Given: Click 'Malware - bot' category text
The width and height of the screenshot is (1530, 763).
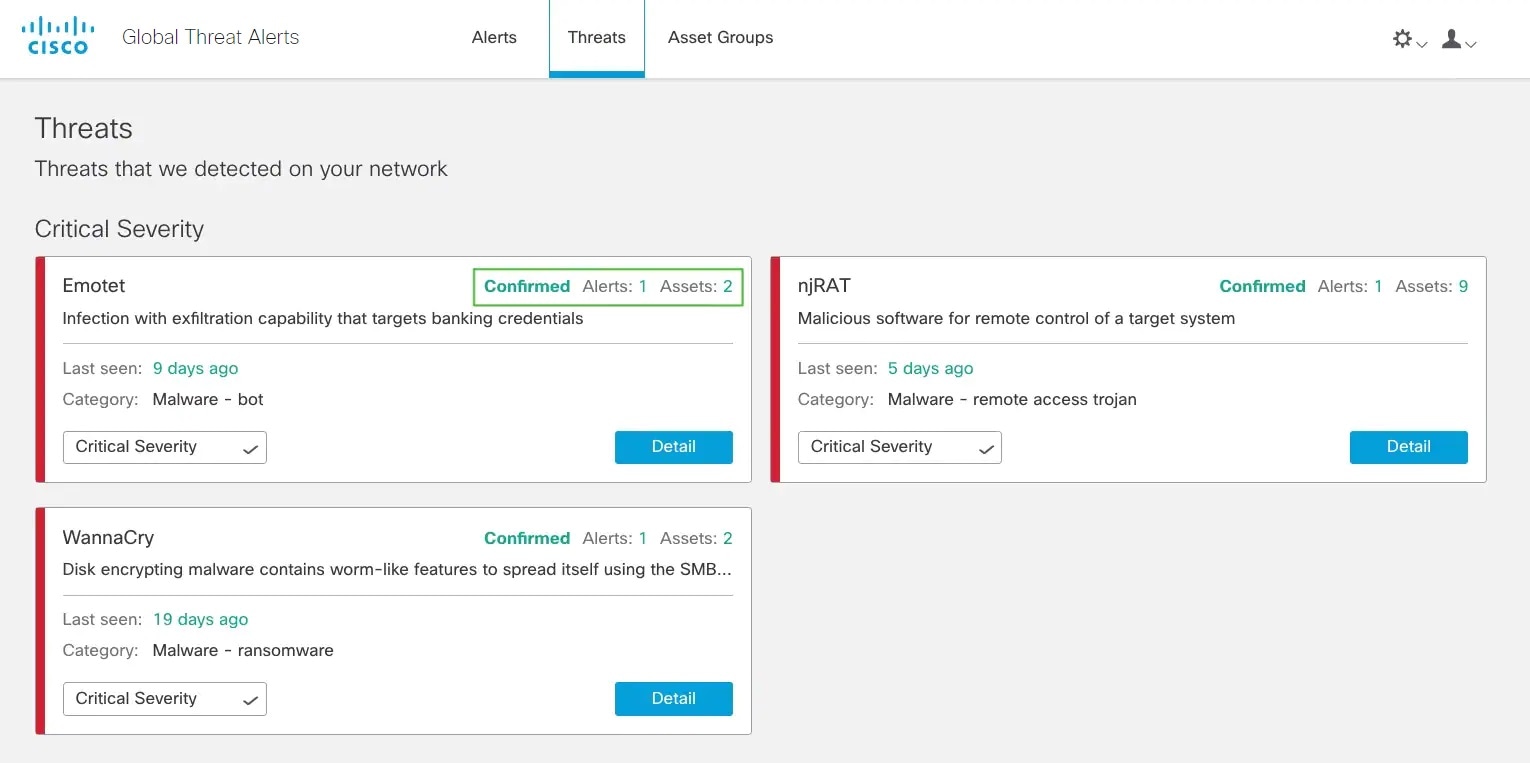Looking at the screenshot, I should tap(208, 399).
